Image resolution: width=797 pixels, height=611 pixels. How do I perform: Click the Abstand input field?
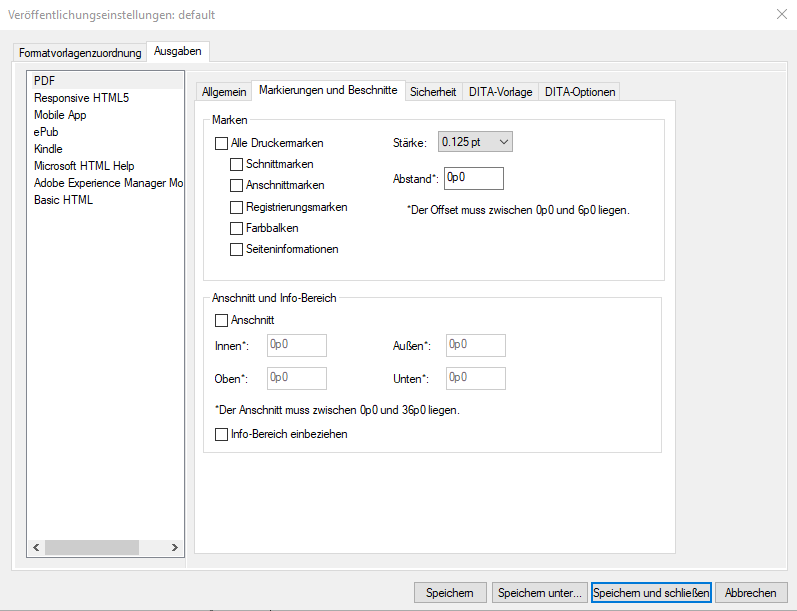473,178
